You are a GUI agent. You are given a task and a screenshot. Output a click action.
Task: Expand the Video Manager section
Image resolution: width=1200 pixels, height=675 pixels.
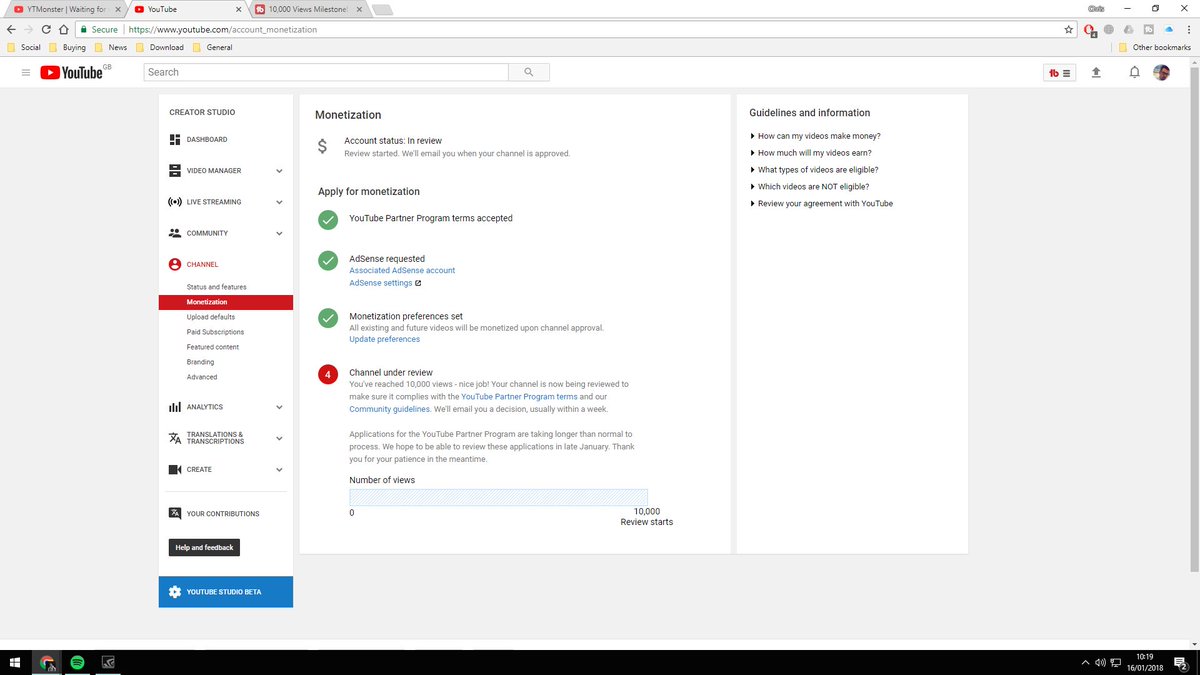coord(279,171)
